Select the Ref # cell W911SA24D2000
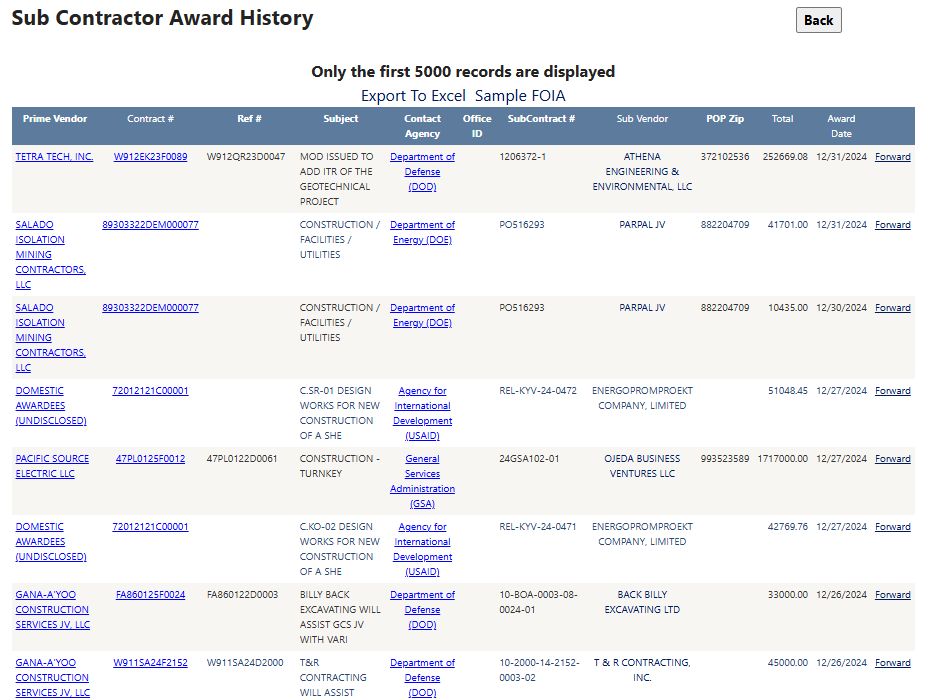The width and height of the screenshot is (940, 700). tap(245, 663)
